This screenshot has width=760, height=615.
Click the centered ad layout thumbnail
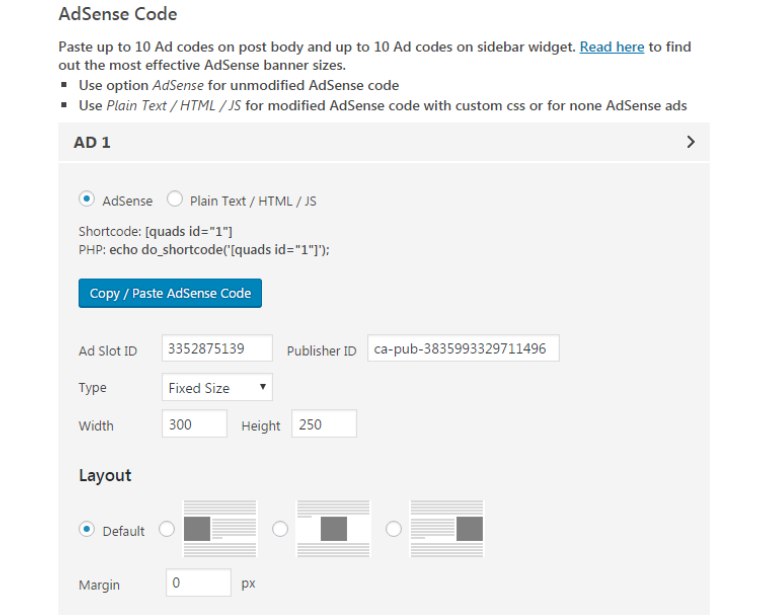(x=333, y=529)
